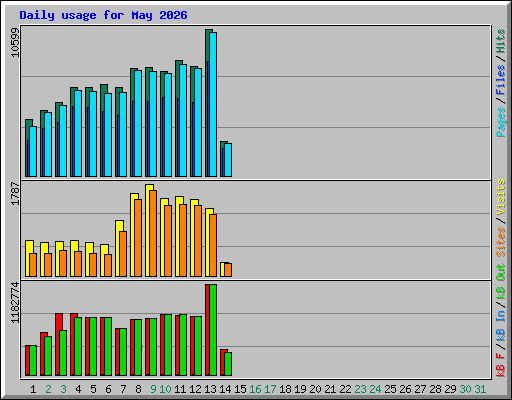Screen dimensions: 512x400
Task: Click the 'Pages' legend label
Action: tap(501, 122)
